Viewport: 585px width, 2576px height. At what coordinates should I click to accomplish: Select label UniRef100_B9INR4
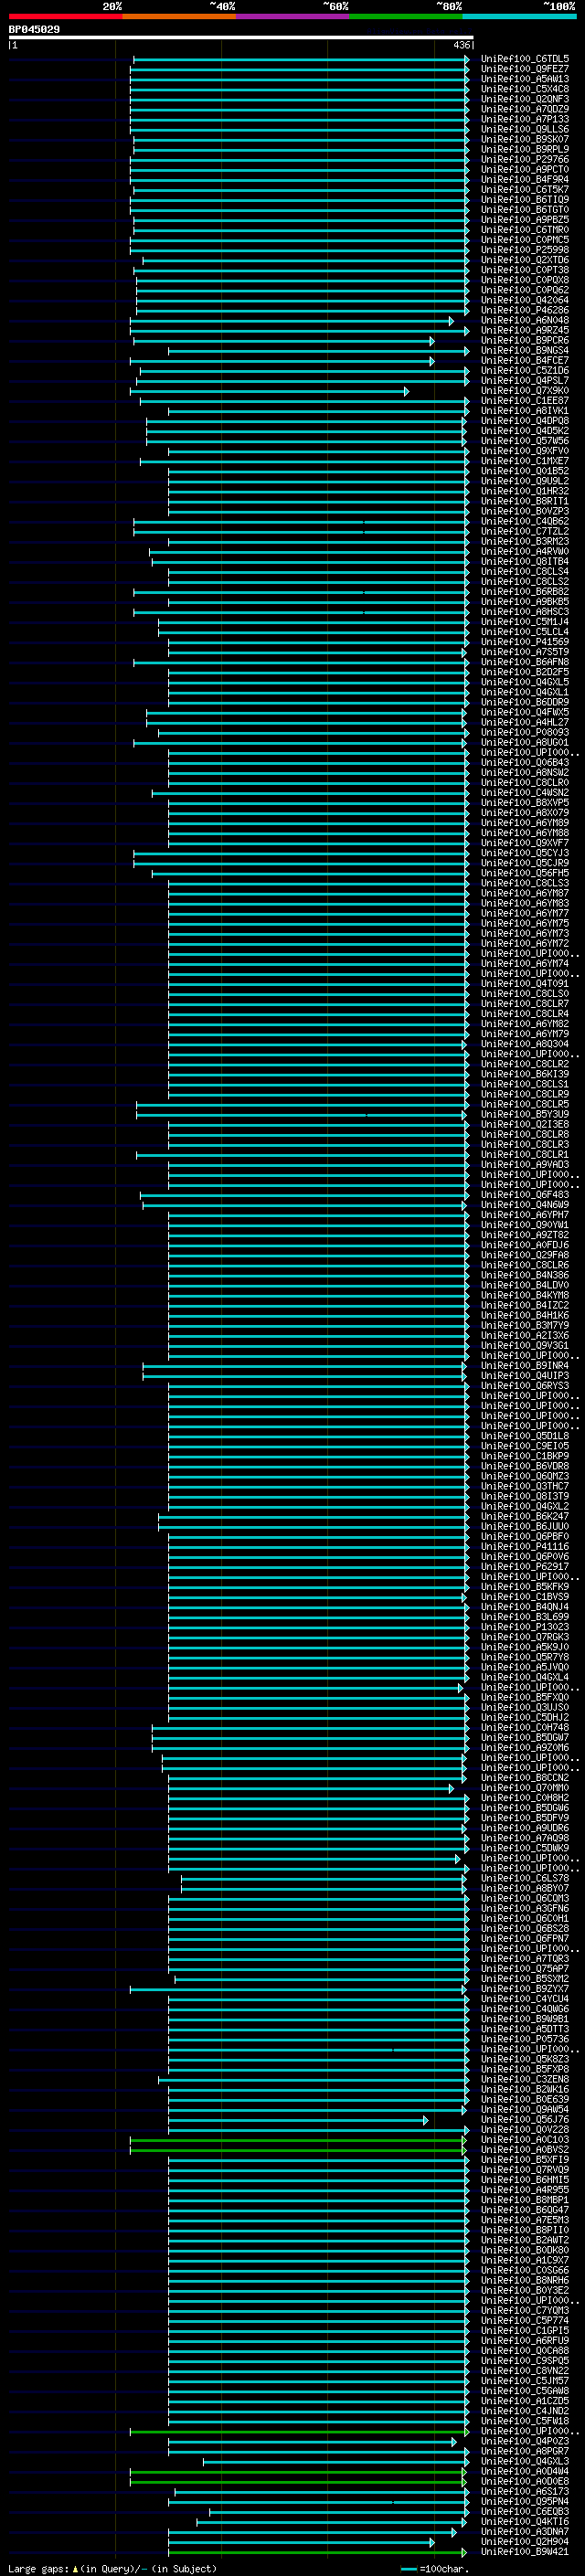click(x=524, y=1366)
